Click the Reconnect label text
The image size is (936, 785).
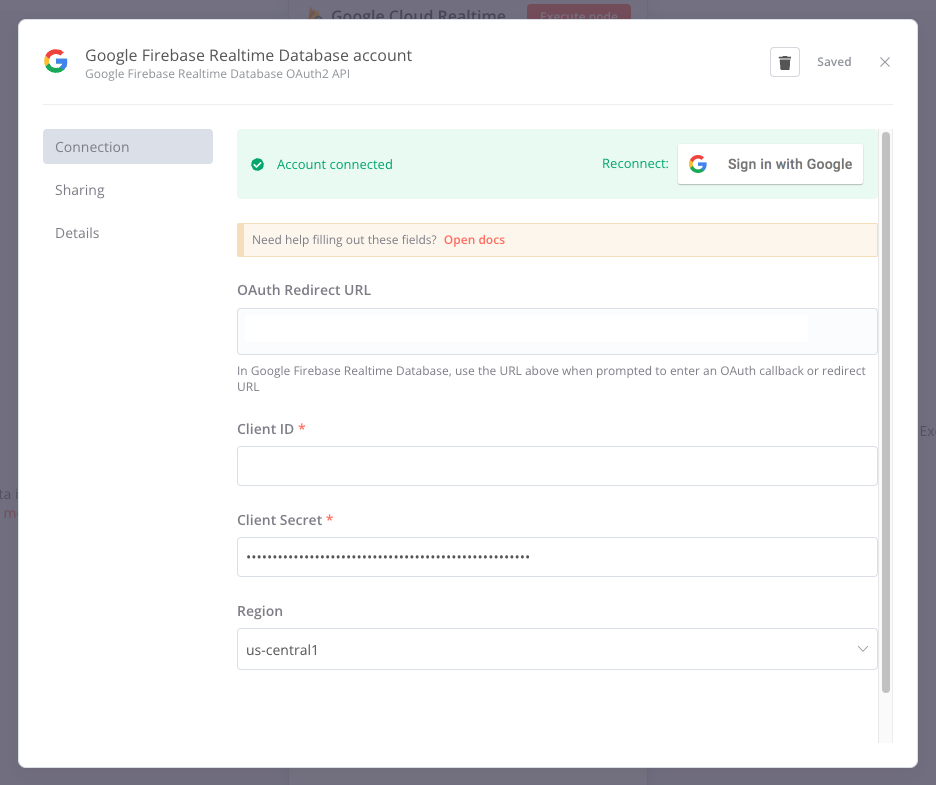pos(635,164)
